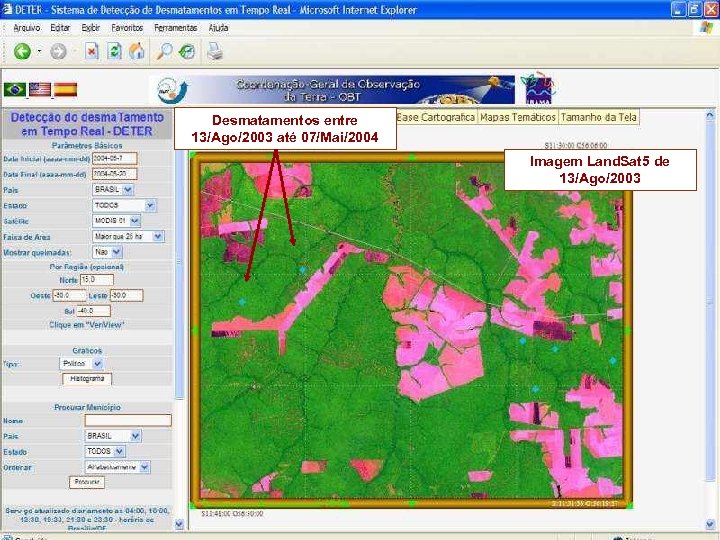Expand the Estado dropdown under Procurar Município

tap(119, 451)
